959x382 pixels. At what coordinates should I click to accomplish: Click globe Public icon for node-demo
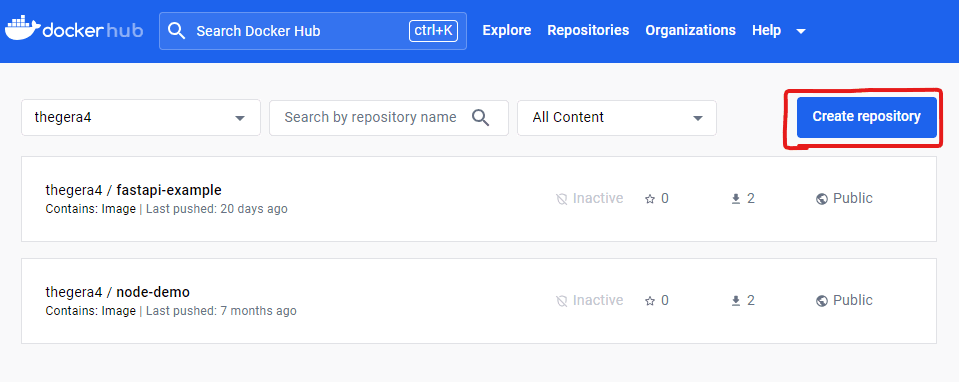[x=821, y=301]
